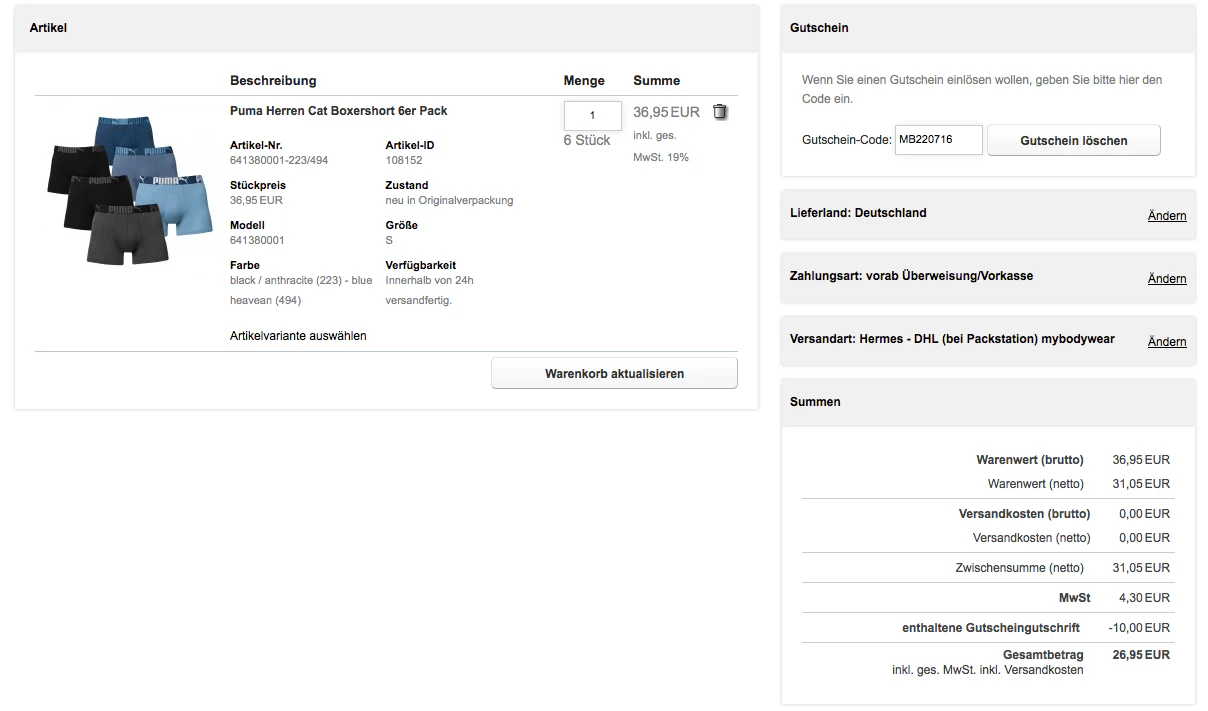This screenshot has width=1208, height=711.
Task: Select the Artikel-ID value 108152
Action: coord(404,160)
